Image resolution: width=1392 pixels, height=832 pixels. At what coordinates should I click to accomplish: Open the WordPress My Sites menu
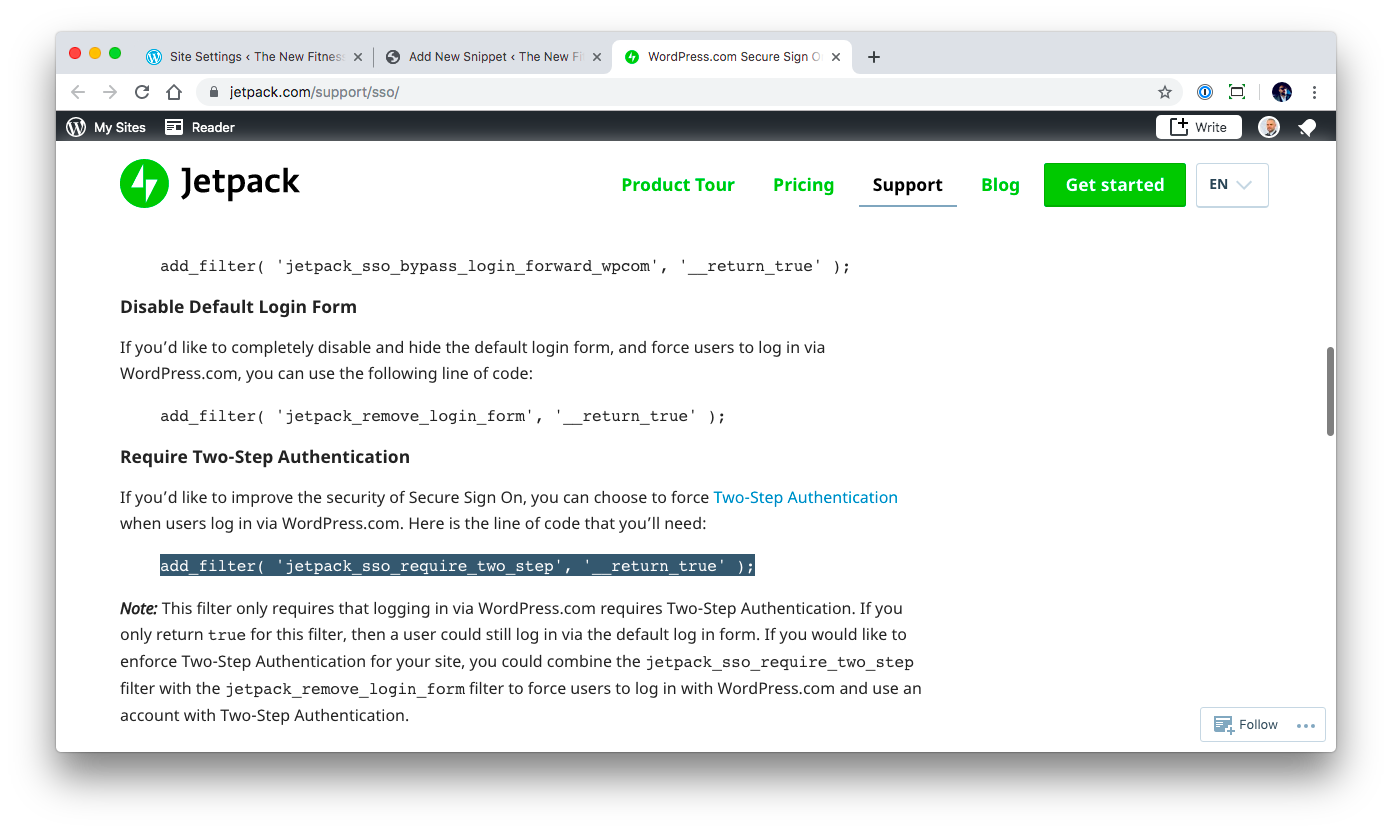click(x=106, y=127)
